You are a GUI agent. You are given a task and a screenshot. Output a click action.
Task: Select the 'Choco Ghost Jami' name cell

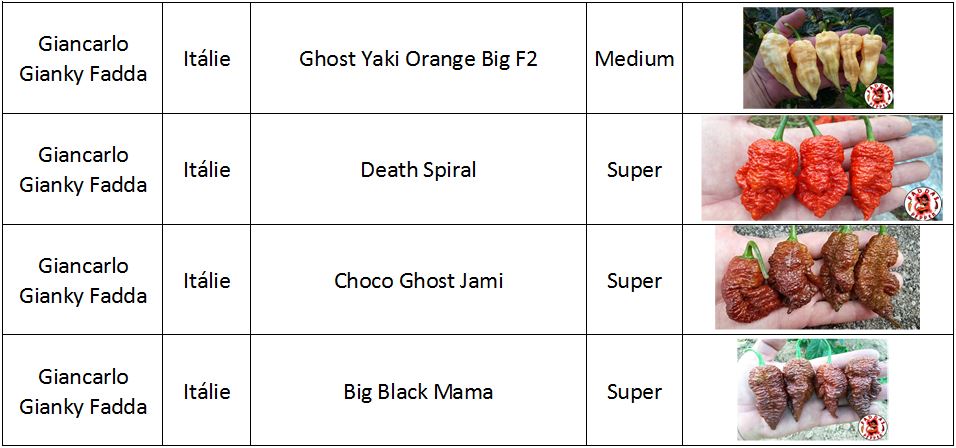[418, 281]
